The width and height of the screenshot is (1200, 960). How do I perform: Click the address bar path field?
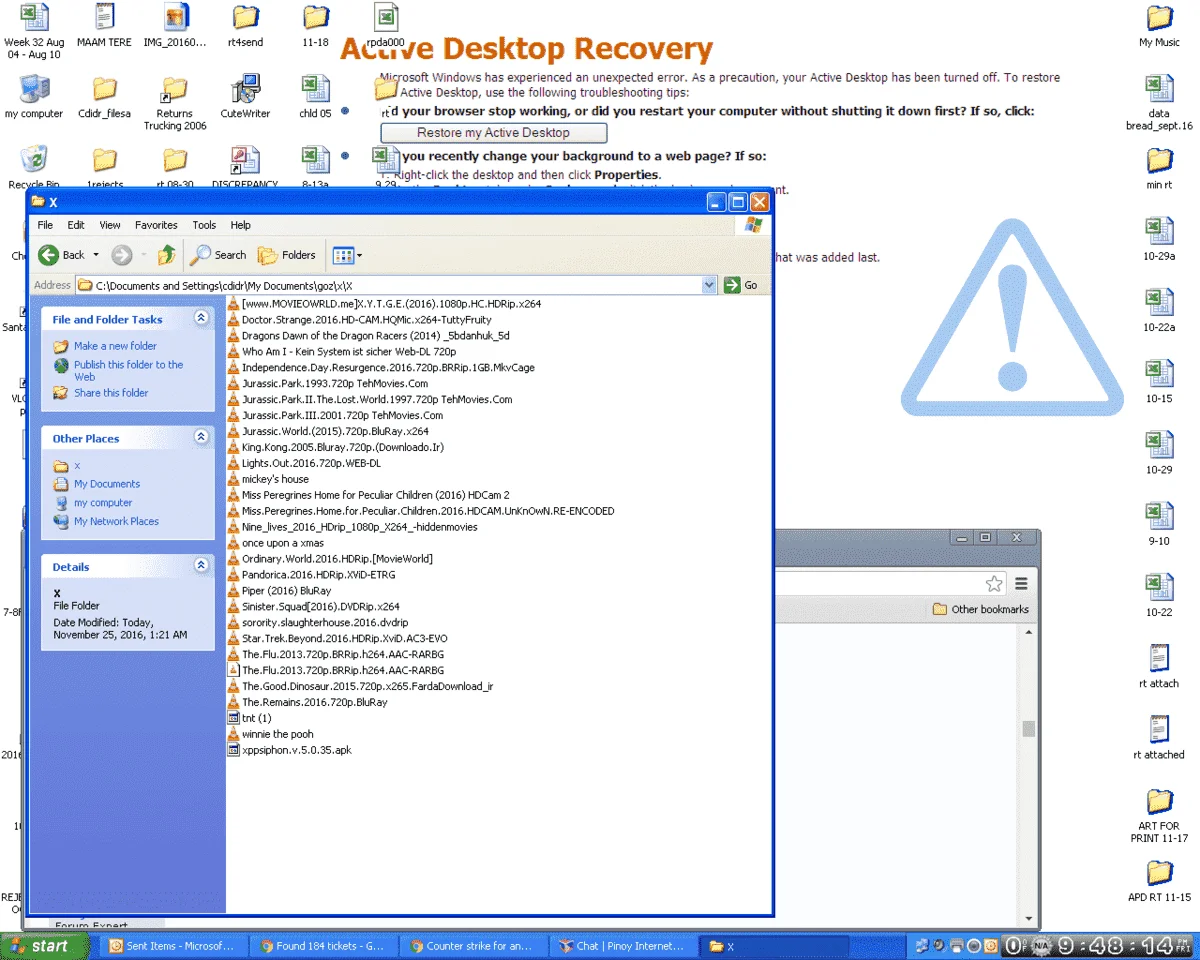click(389, 285)
